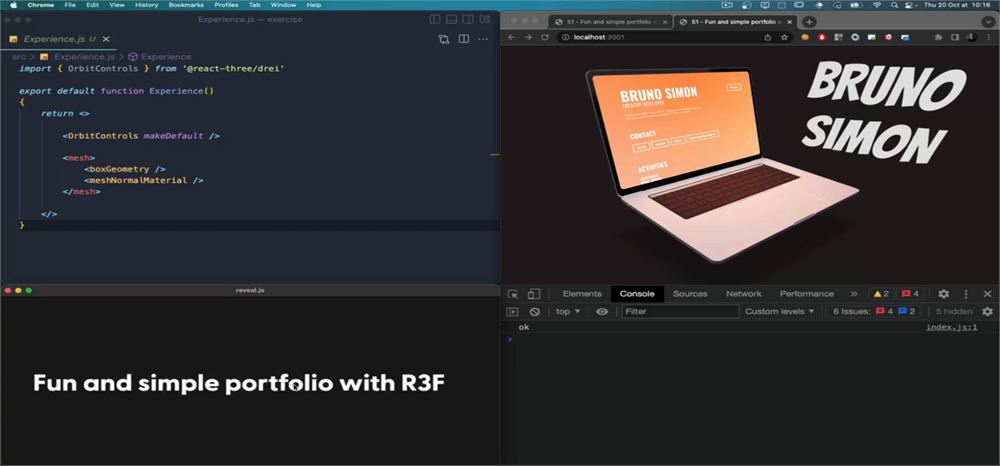
Task: Reload the localhost page
Action: click(545, 38)
